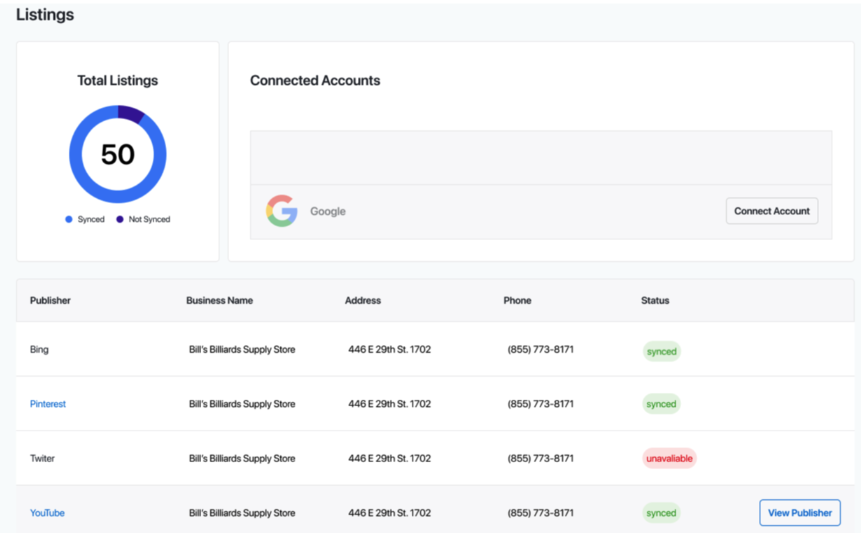Click the Connect Account button
The width and height of the screenshot is (861, 533).
tap(771, 211)
